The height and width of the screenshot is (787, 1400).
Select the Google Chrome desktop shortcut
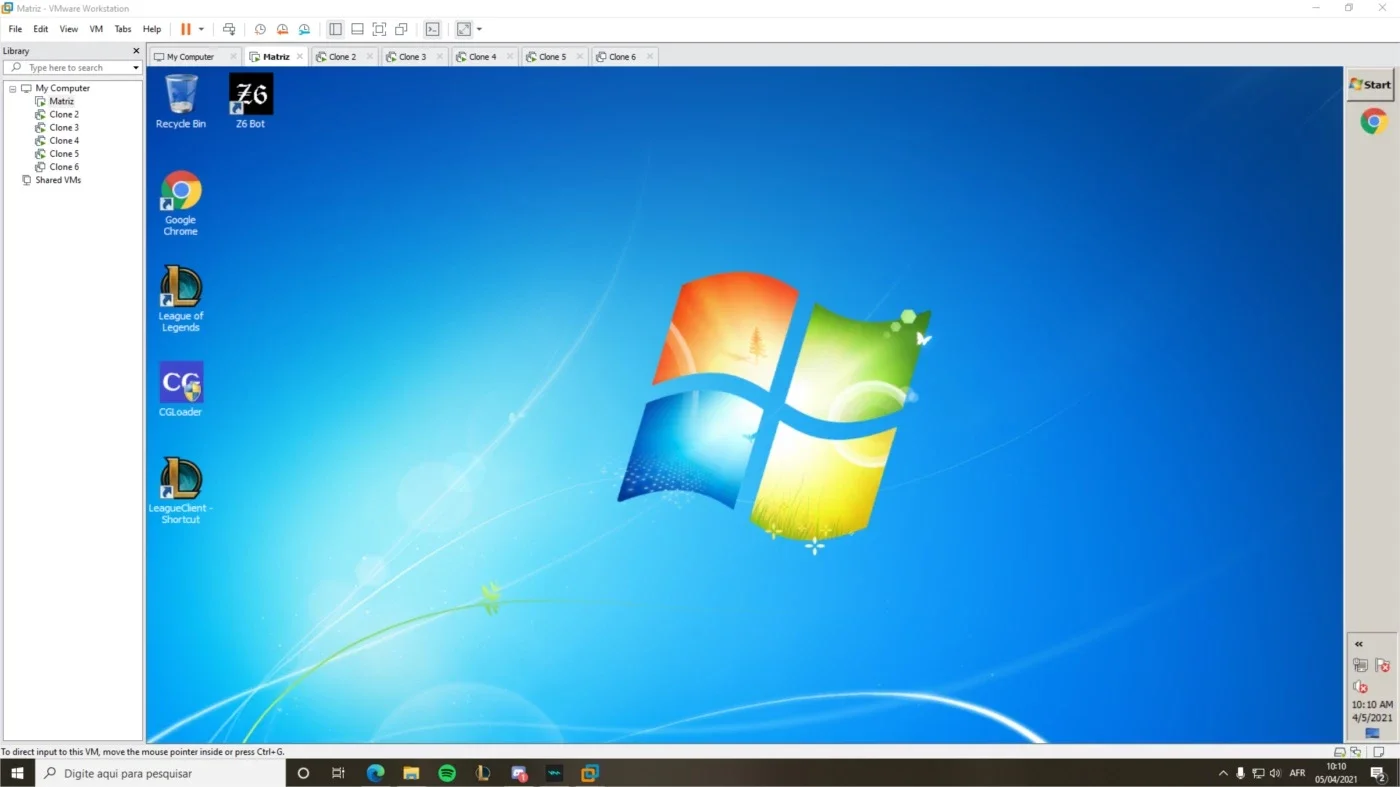(x=181, y=203)
